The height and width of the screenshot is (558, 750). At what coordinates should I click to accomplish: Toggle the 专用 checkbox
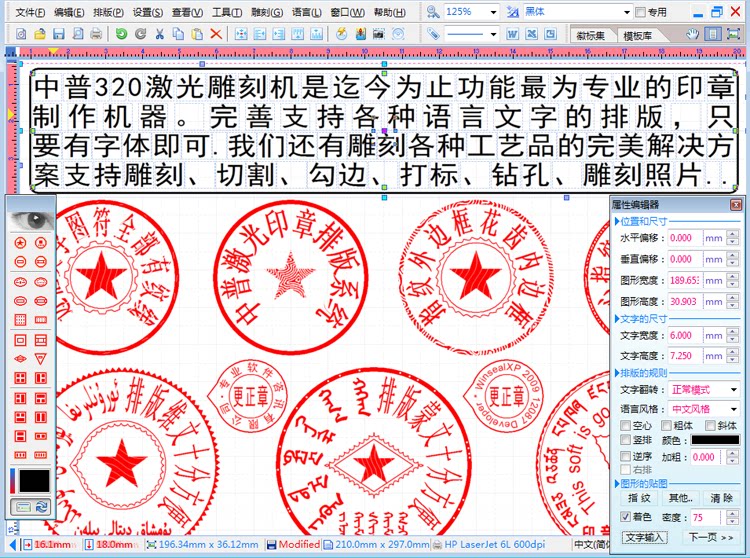(x=640, y=12)
